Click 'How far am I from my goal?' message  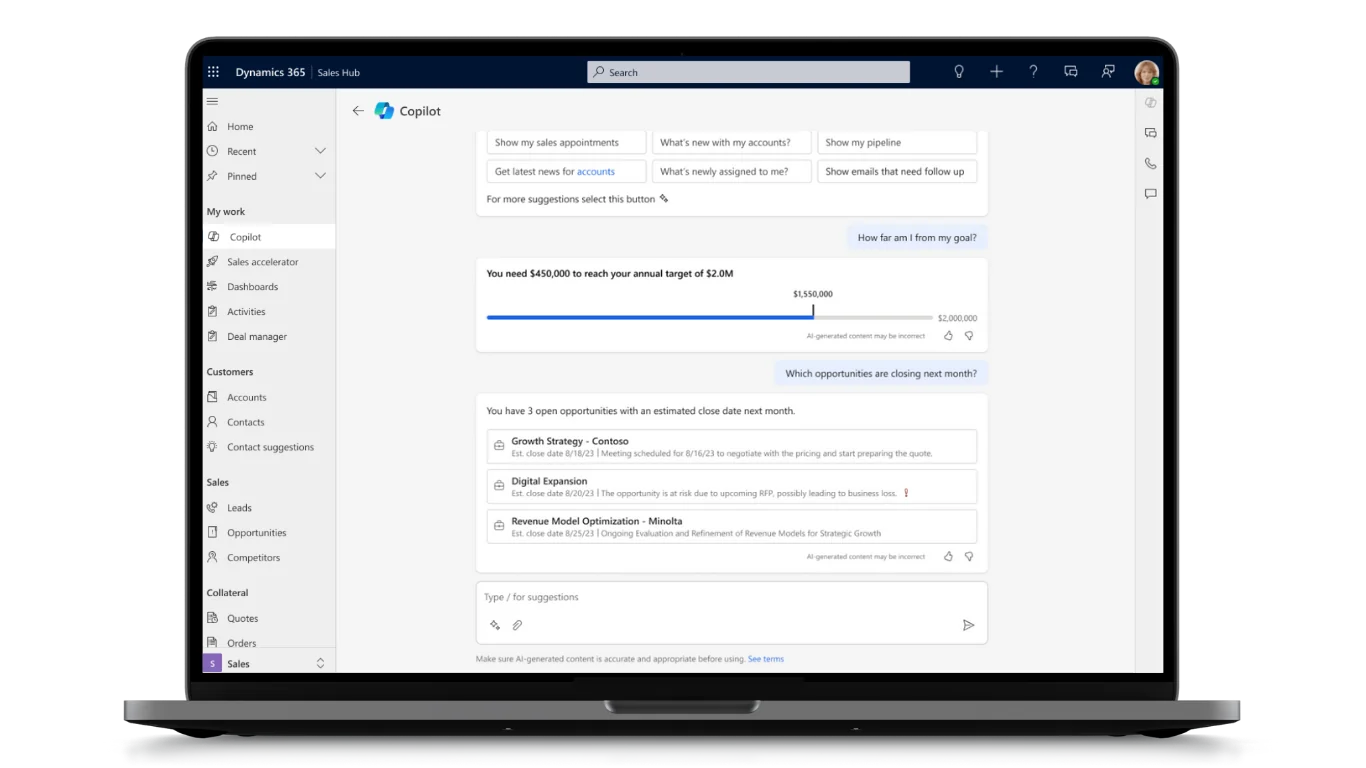(x=917, y=238)
